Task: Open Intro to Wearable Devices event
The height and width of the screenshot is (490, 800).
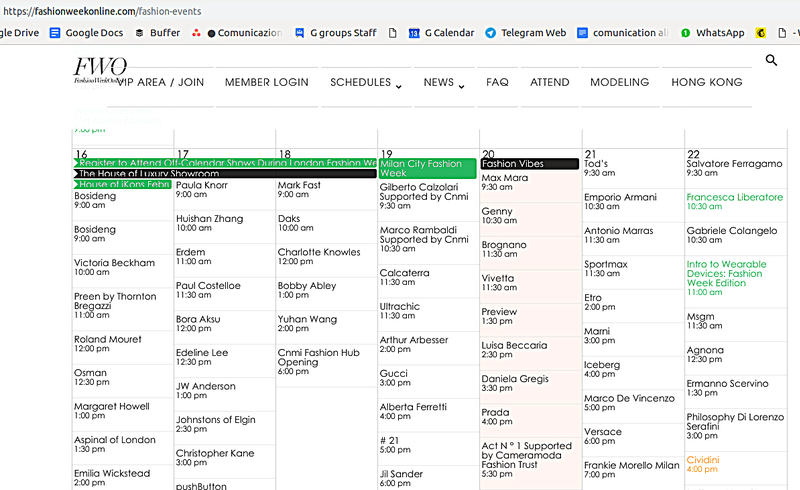Action: (727, 278)
